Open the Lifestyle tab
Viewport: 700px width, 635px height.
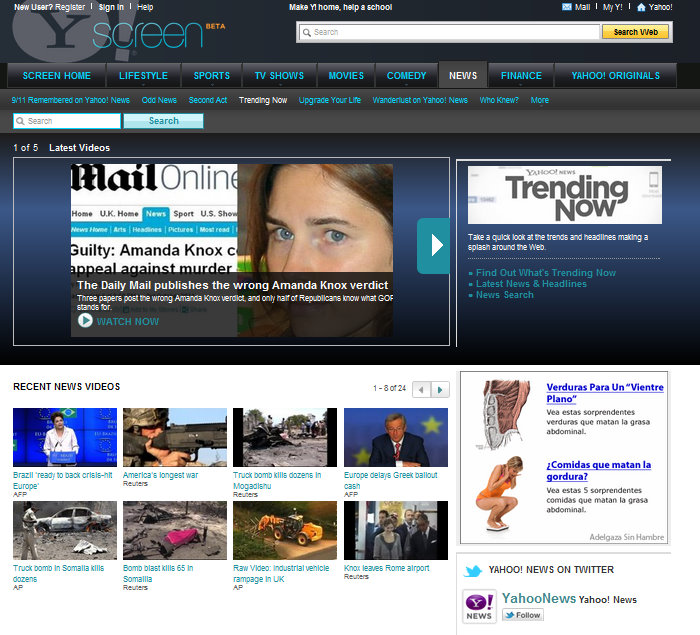tap(143, 75)
